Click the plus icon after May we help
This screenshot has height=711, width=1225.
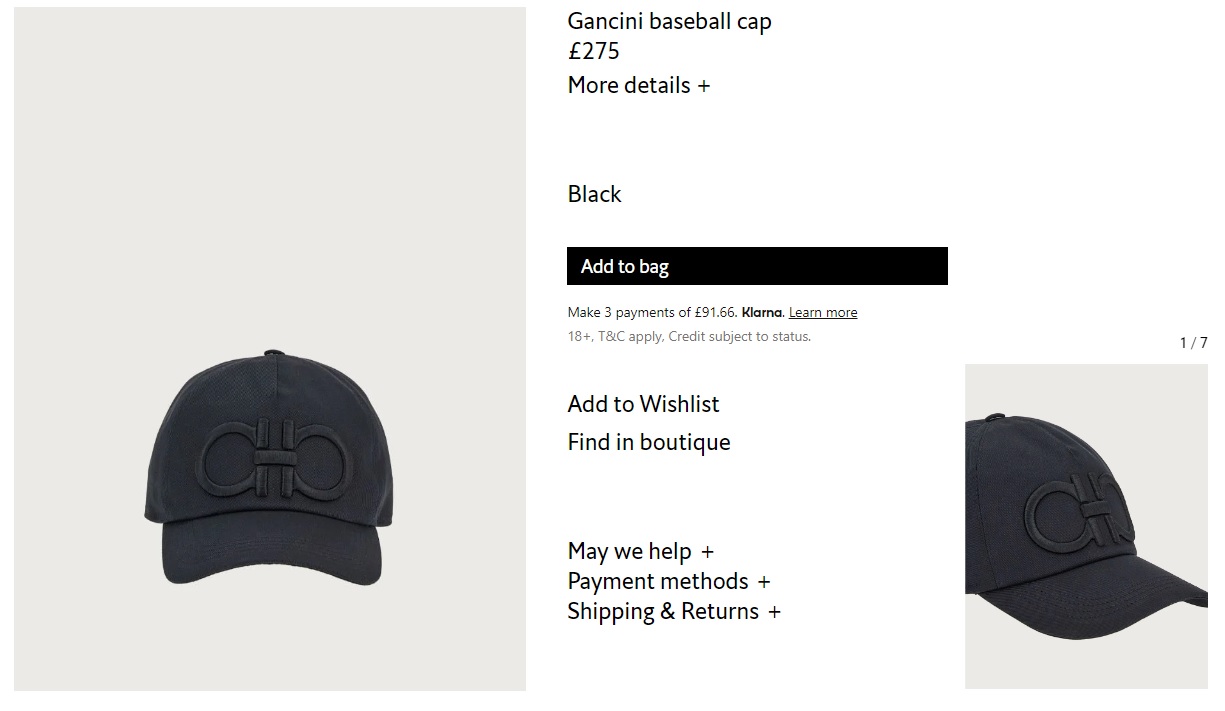708,552
